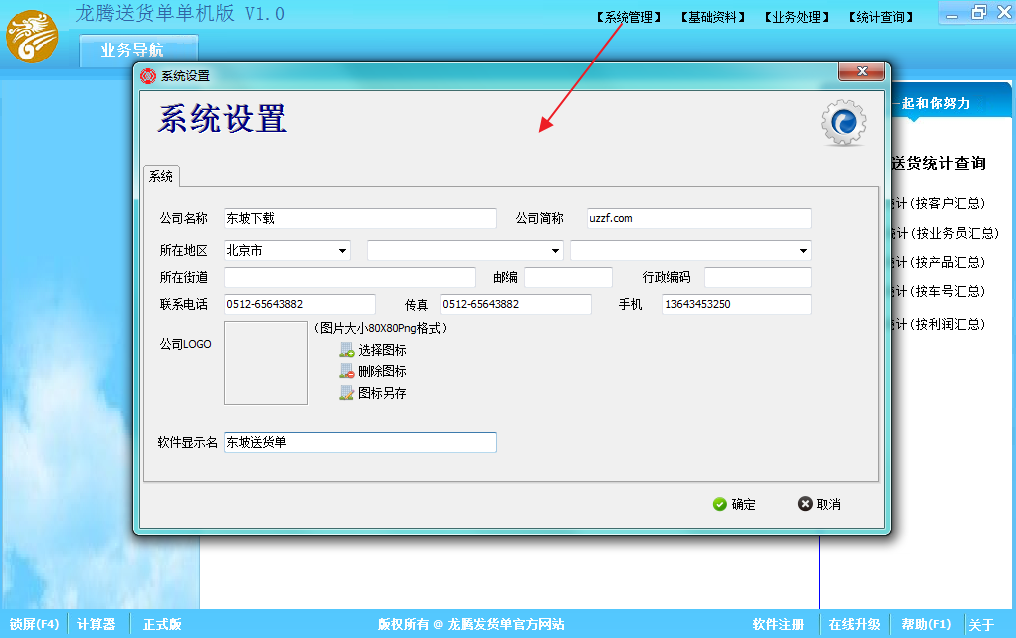Click the 公司简称 field containing uzzf.com
This screenshot has width=1016, height=638.
click(699, 218)
